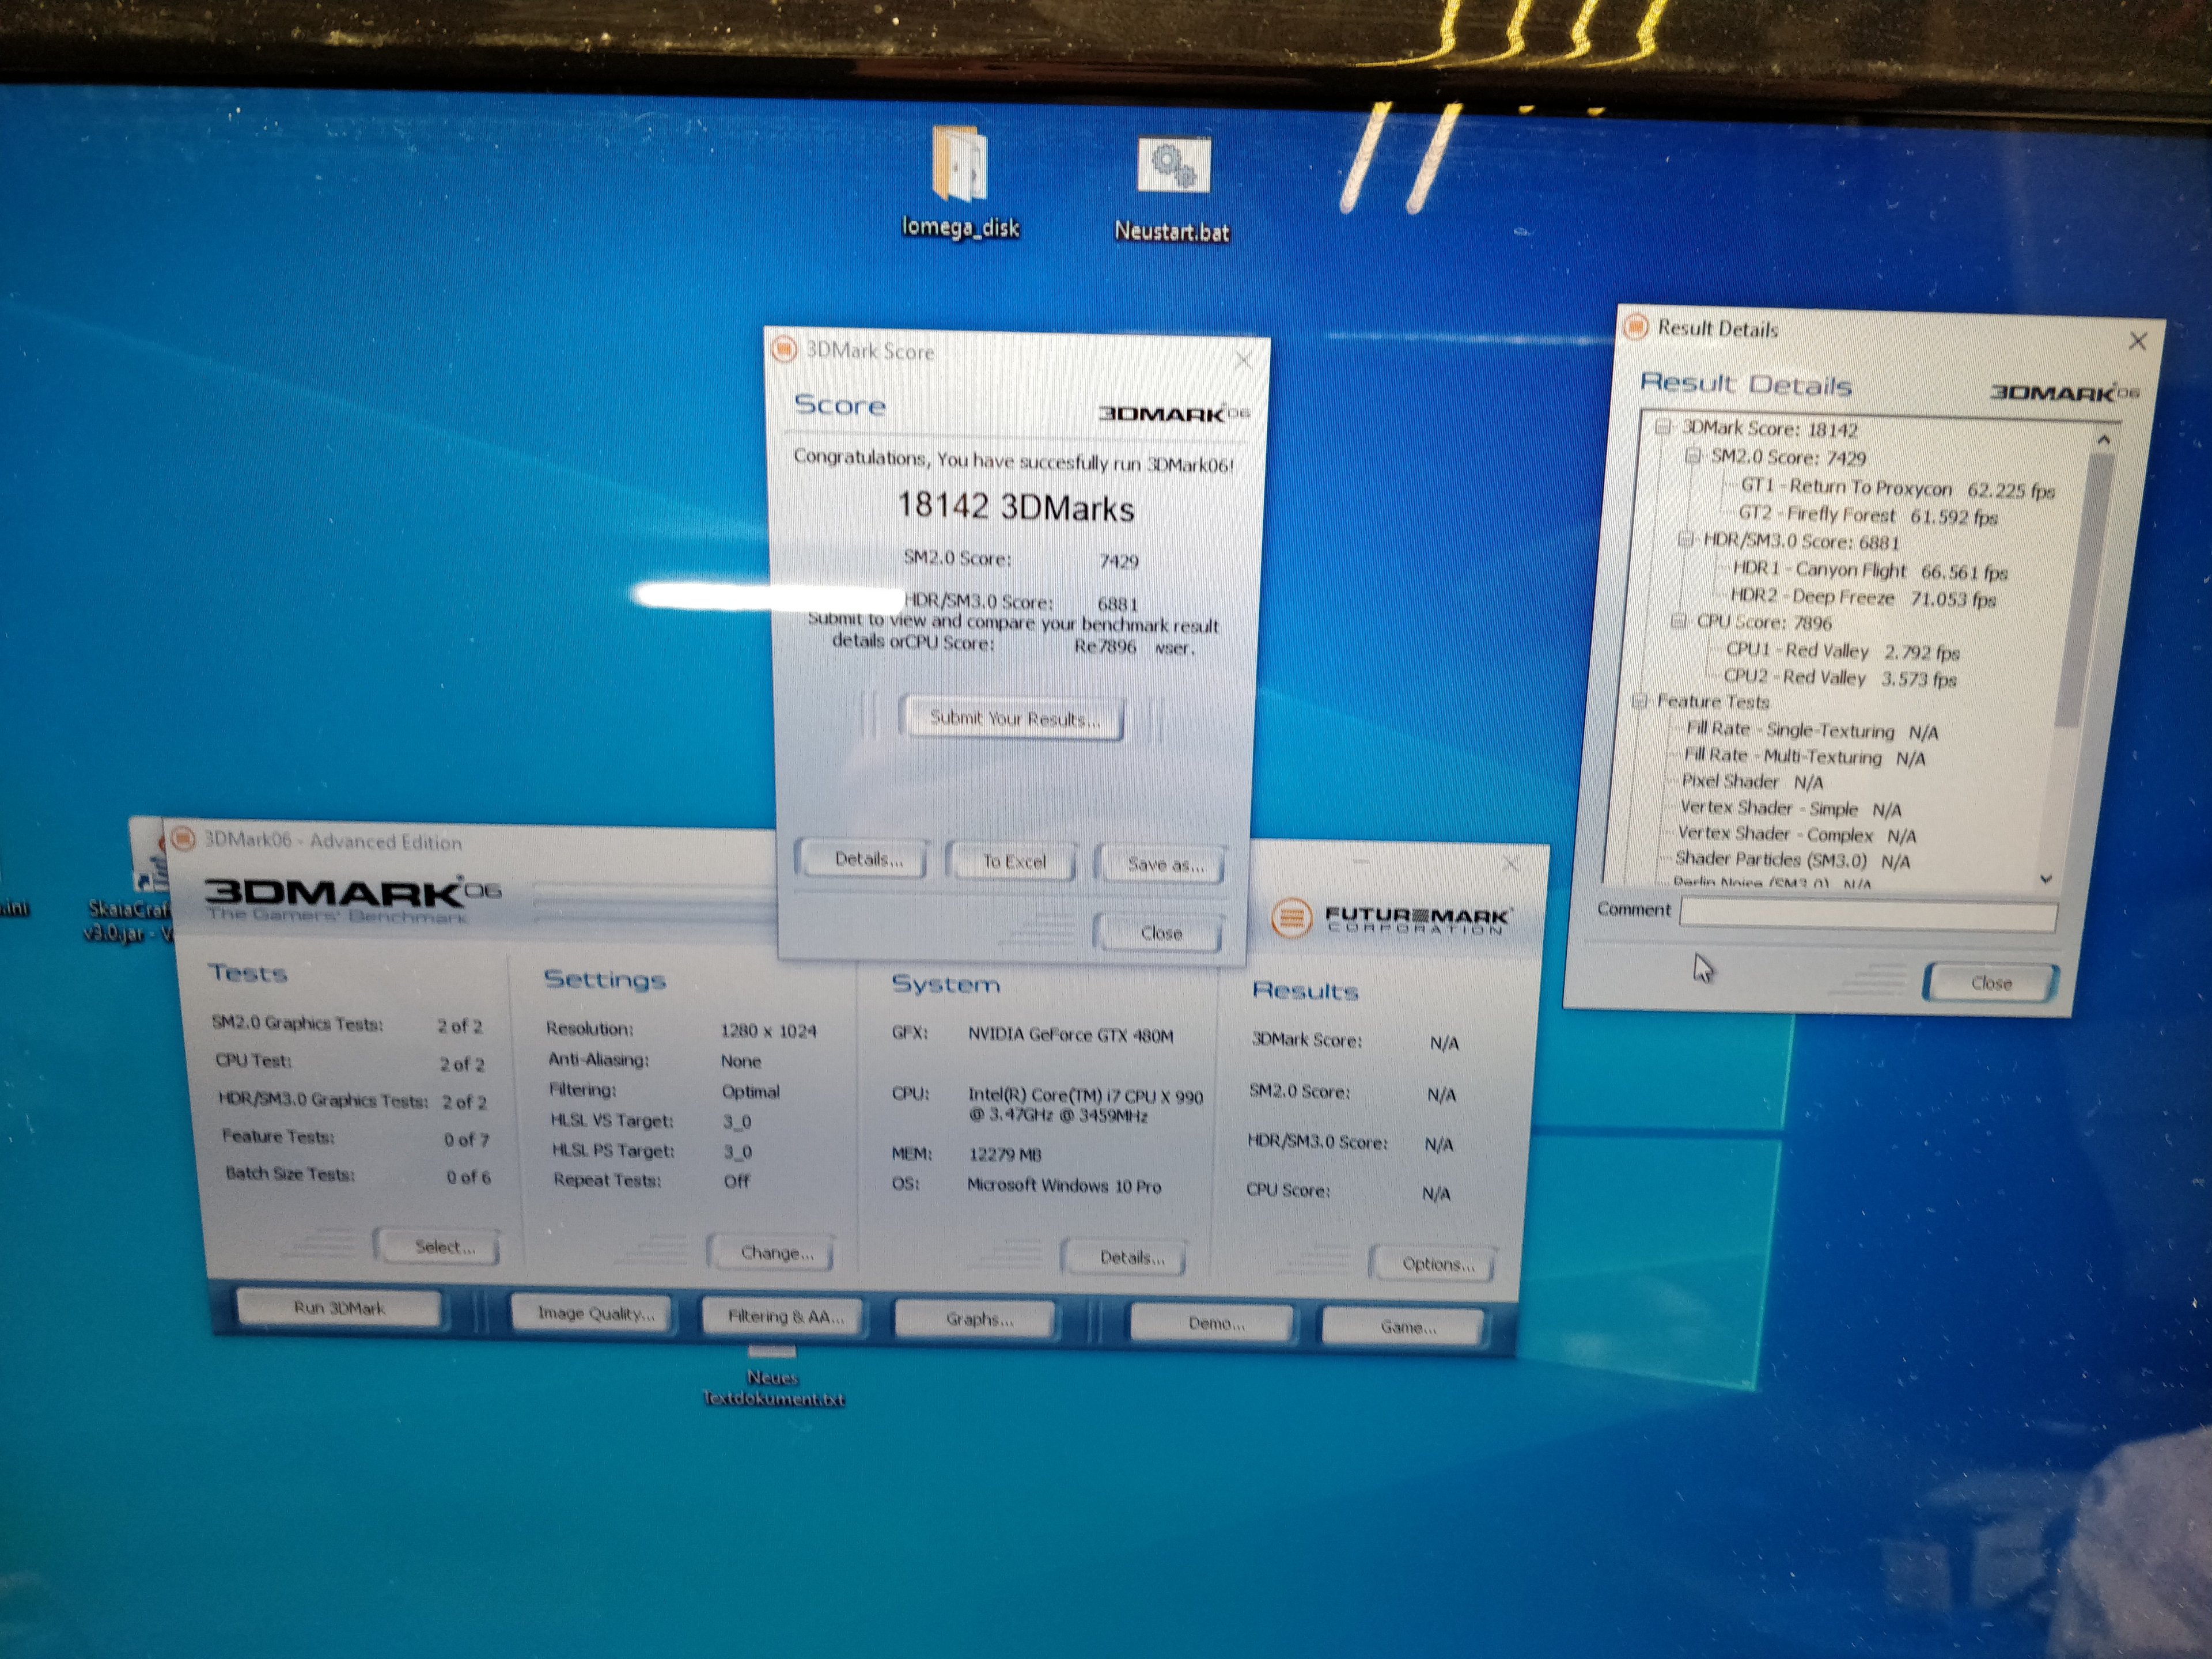Collapse the Feature Tests tree node
Image resolution: width=2212 pixels, height=1659 pixels.
(x=1640, y=700)
